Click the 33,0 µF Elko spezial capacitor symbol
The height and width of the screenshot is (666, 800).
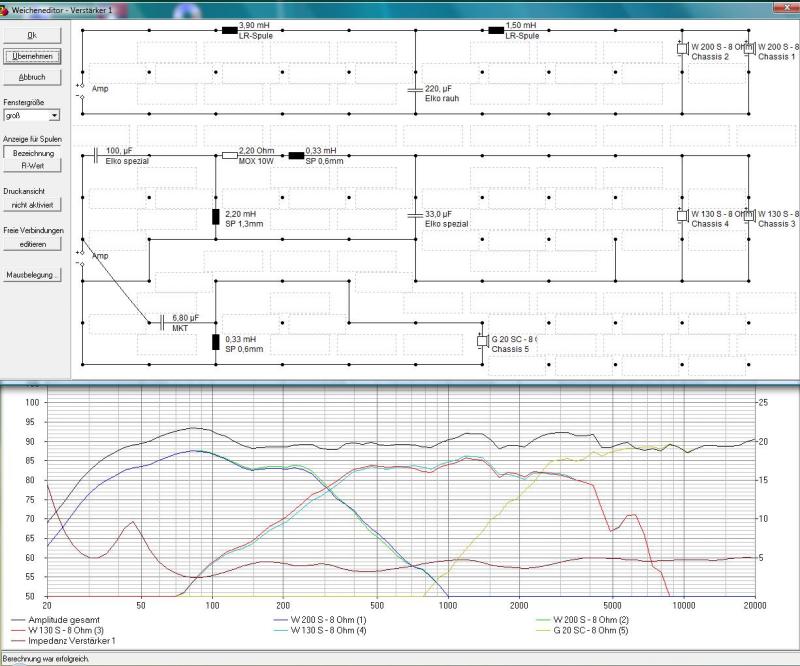point(415,216)
